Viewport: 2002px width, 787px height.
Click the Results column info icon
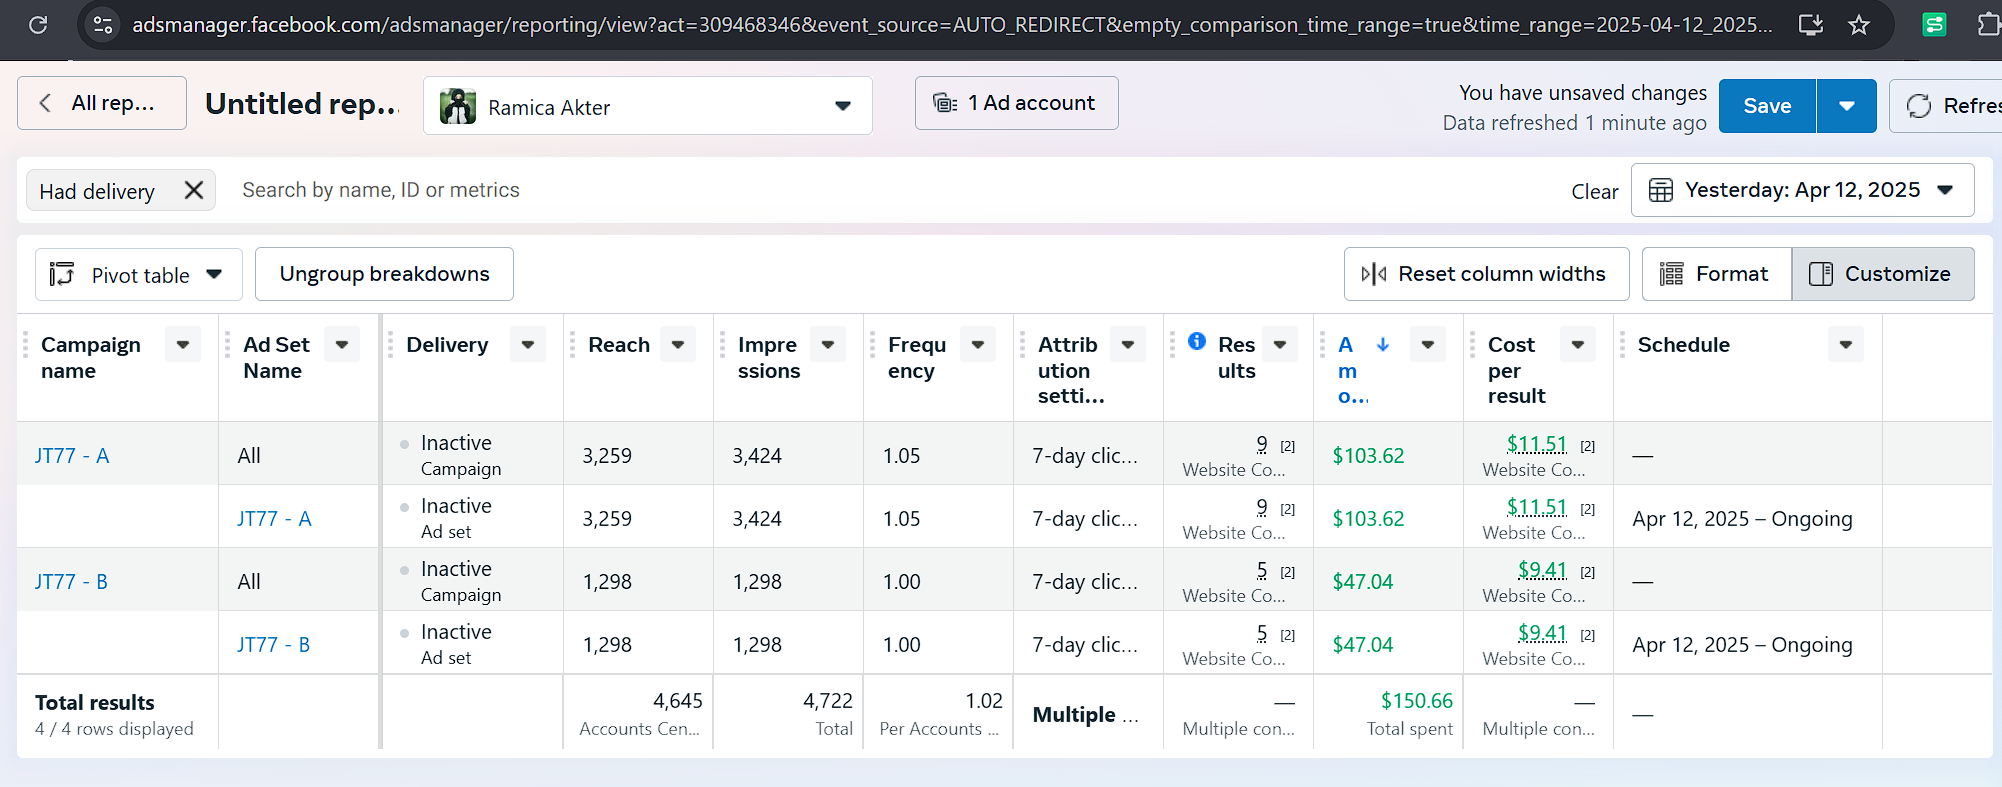[1197, 341]
